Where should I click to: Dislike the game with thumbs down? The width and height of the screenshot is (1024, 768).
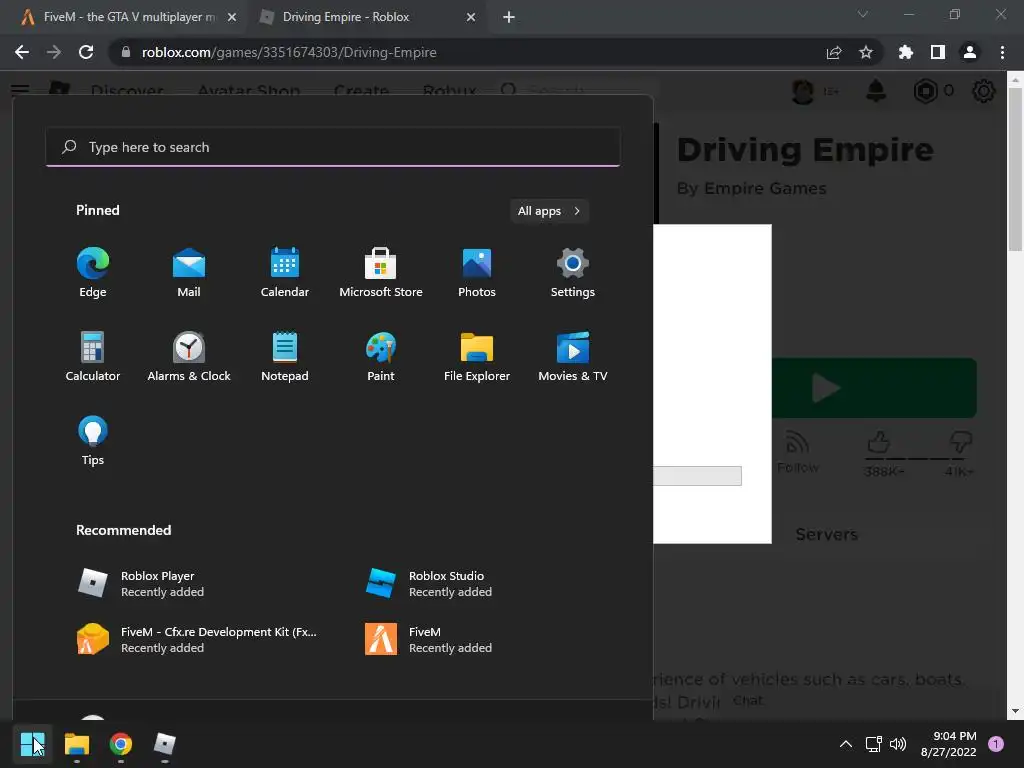[x=960, y=443]
